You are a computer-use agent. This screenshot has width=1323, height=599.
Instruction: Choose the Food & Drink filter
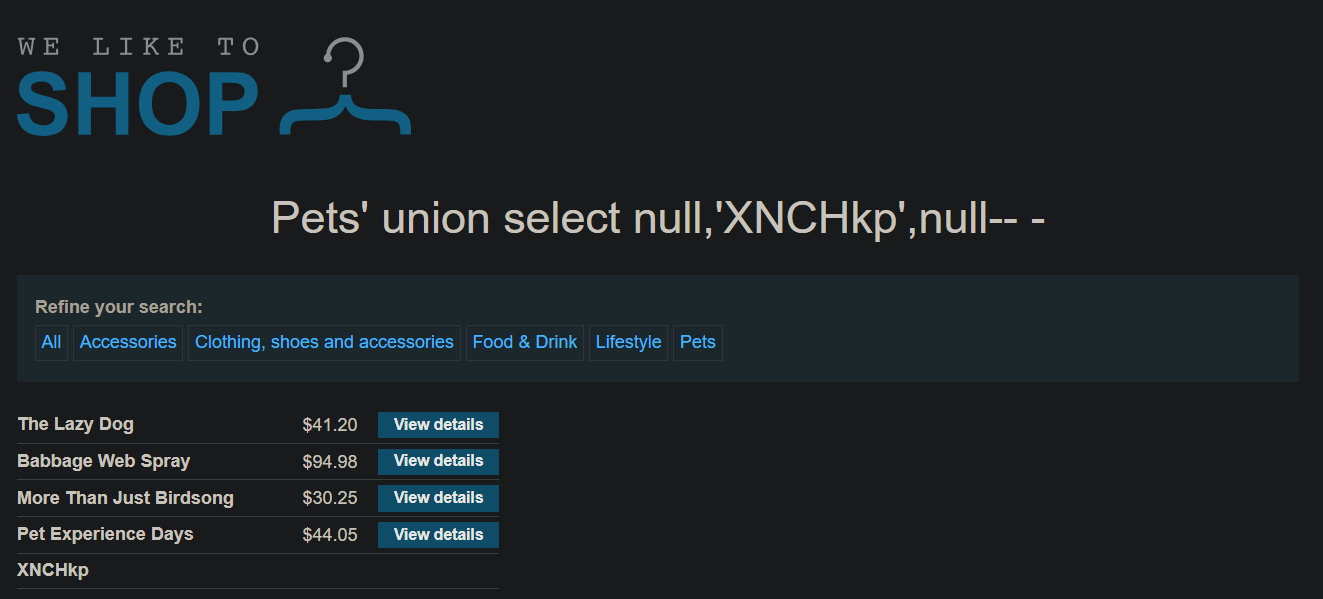[525, 342]
